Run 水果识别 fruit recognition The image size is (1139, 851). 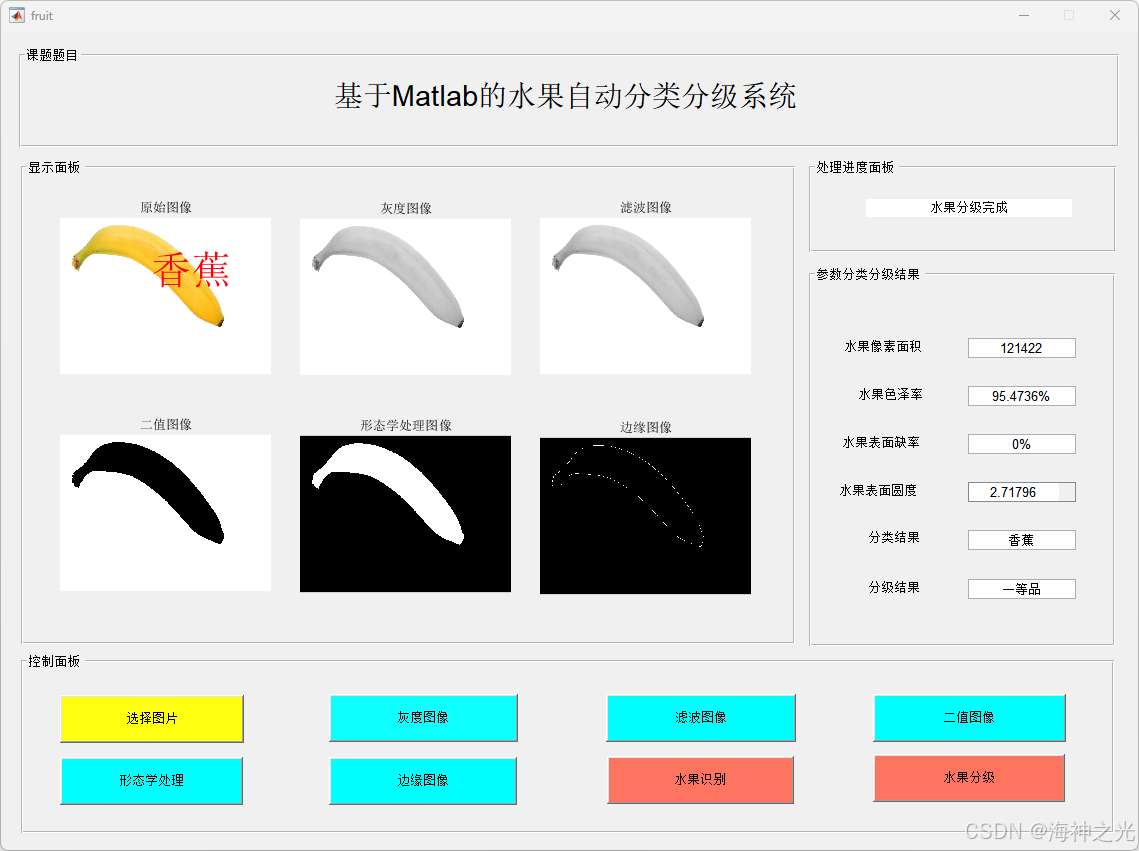click(700, 780)
